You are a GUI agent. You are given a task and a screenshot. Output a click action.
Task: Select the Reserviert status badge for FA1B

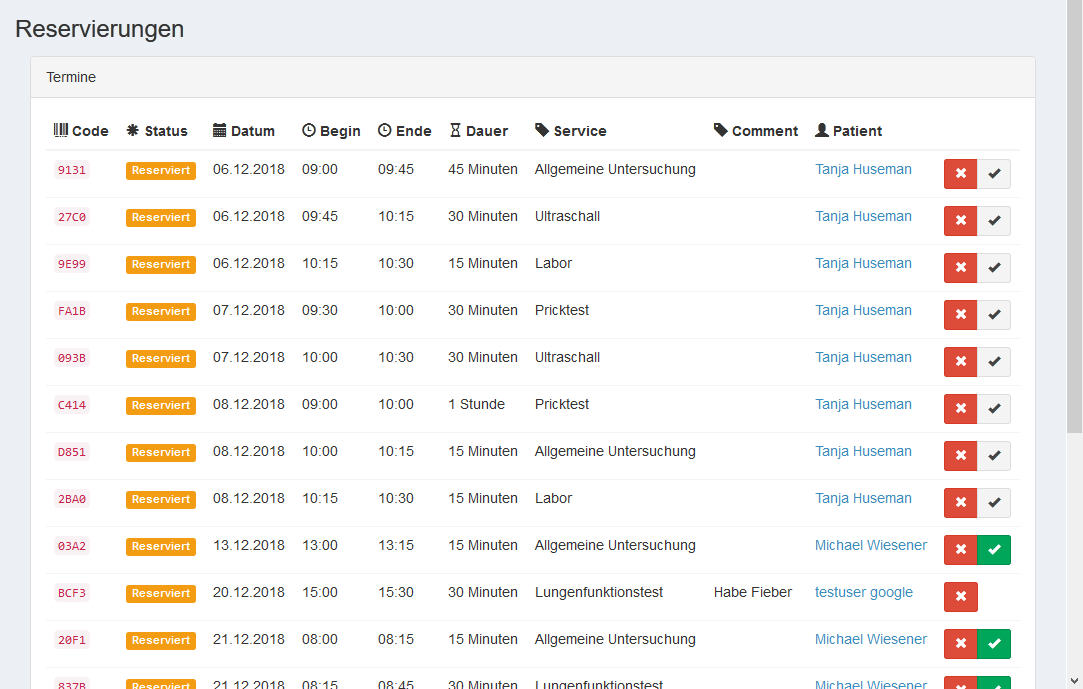(160, 311)
